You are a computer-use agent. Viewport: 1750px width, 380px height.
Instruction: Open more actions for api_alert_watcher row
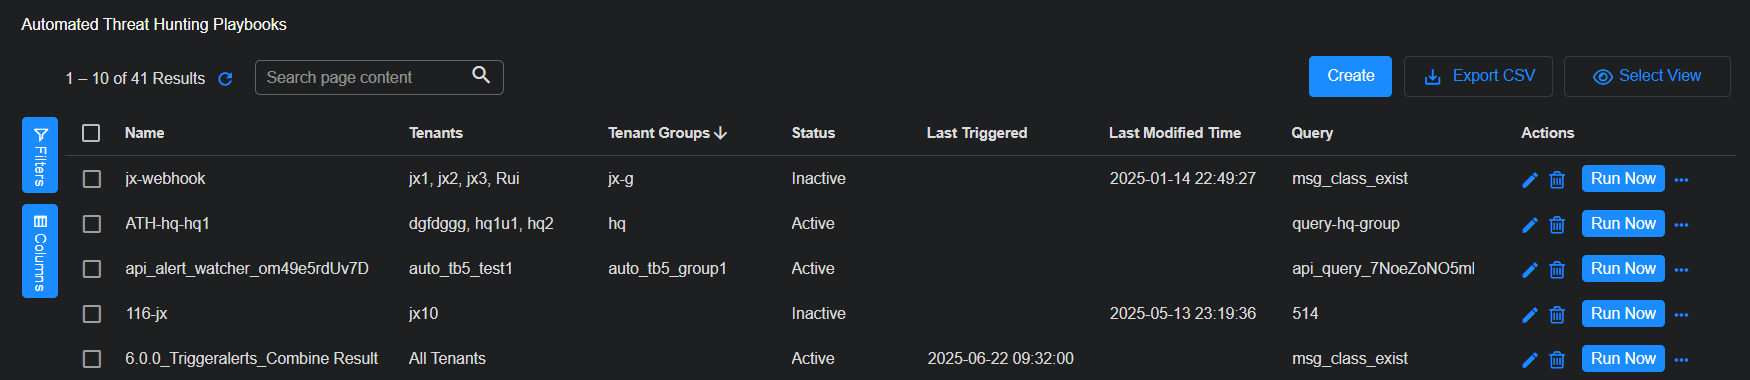(1681, 270)
